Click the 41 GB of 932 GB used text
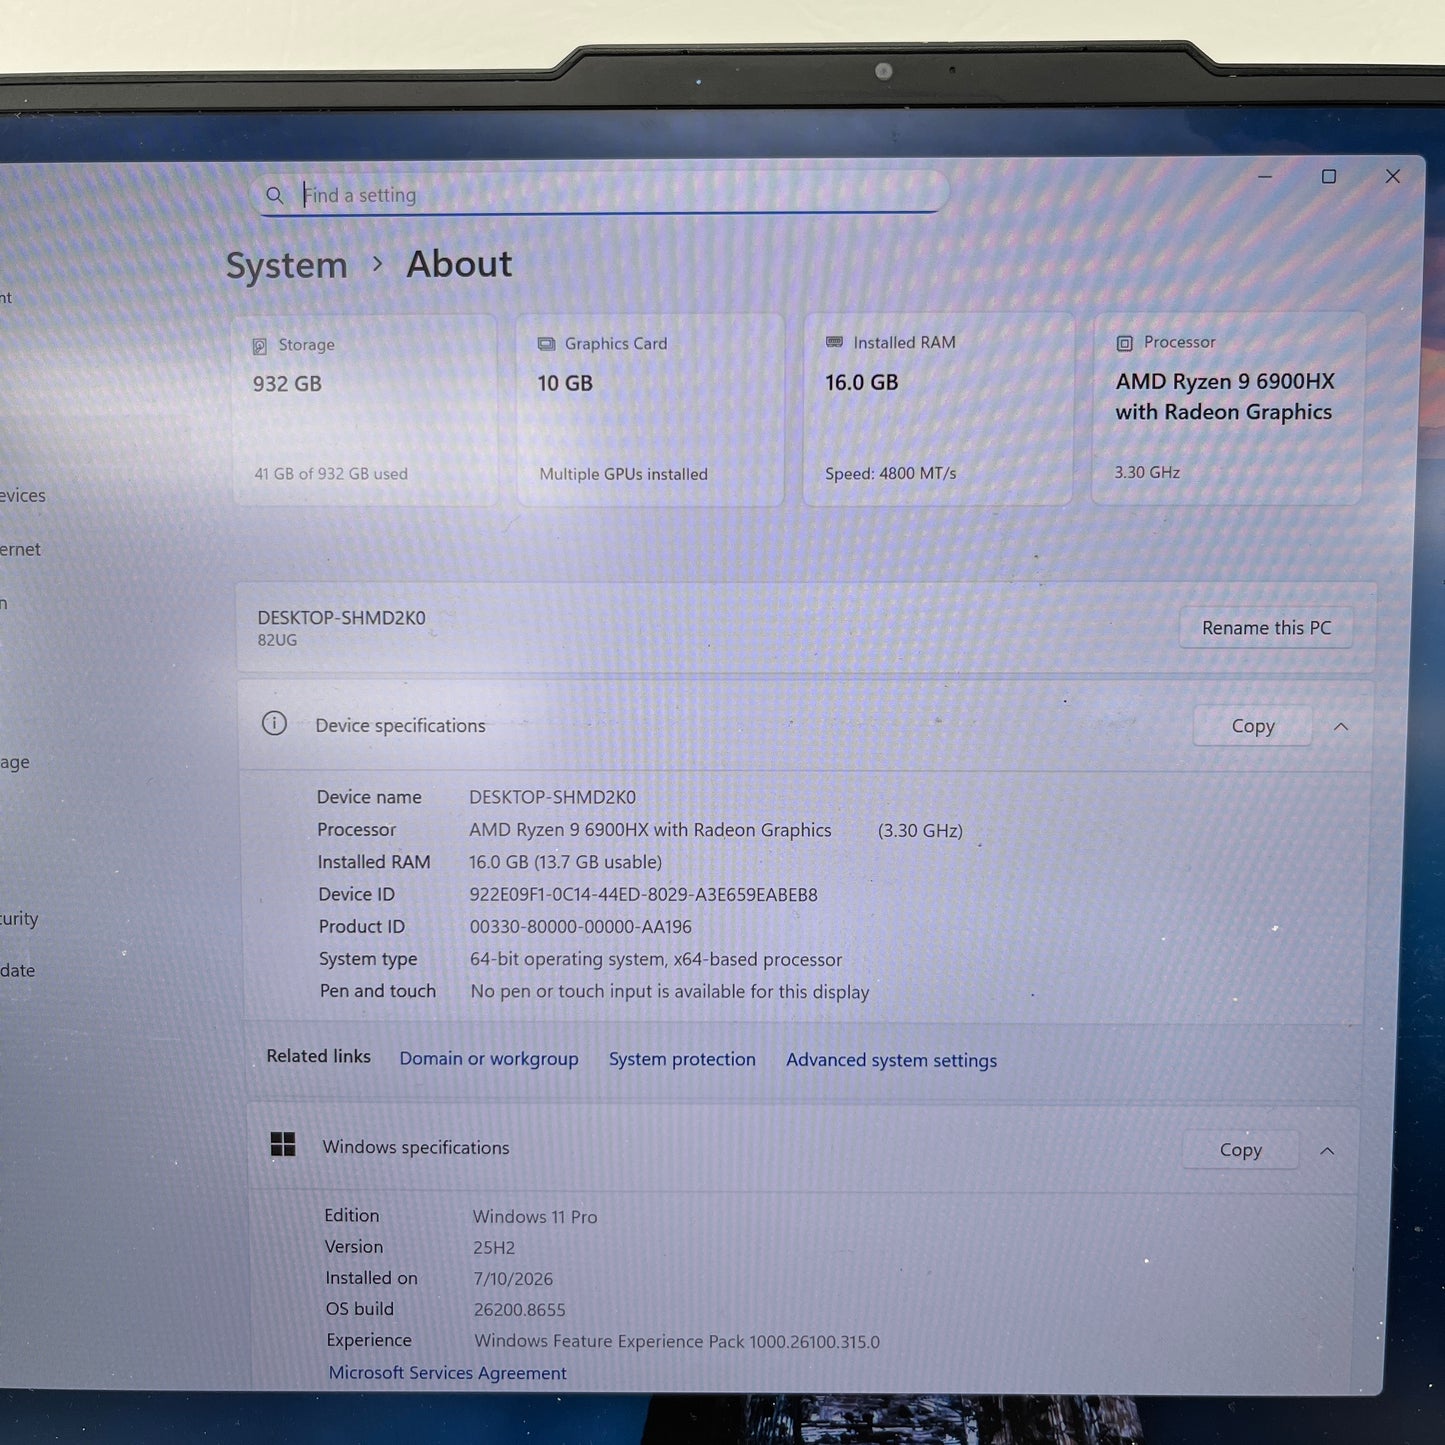 (x=331, y=474)
